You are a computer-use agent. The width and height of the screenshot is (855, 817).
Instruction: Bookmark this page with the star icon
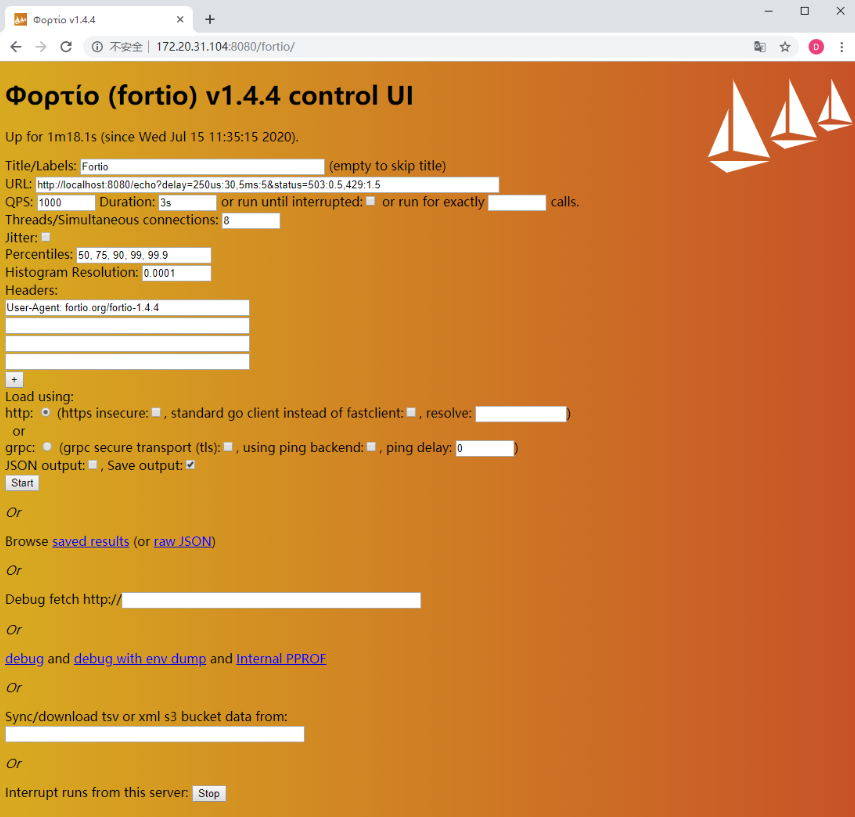[x=785, y=47]
